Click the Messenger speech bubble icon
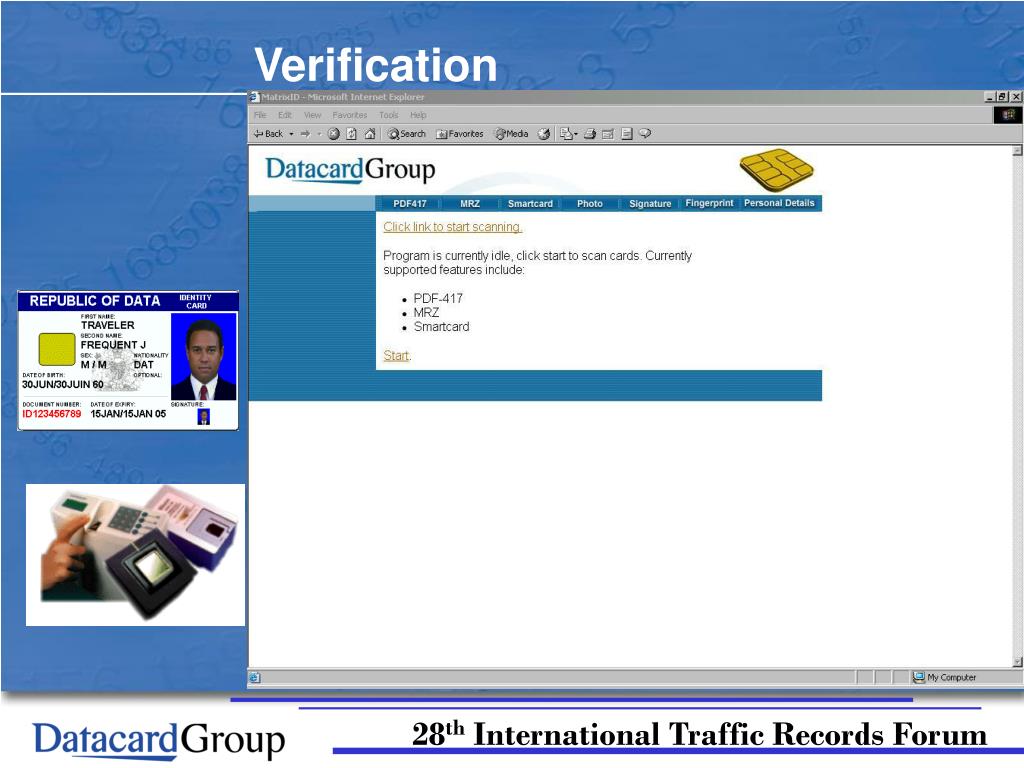The height and width of the screenshot is (768, 1024). coord(645,133)
